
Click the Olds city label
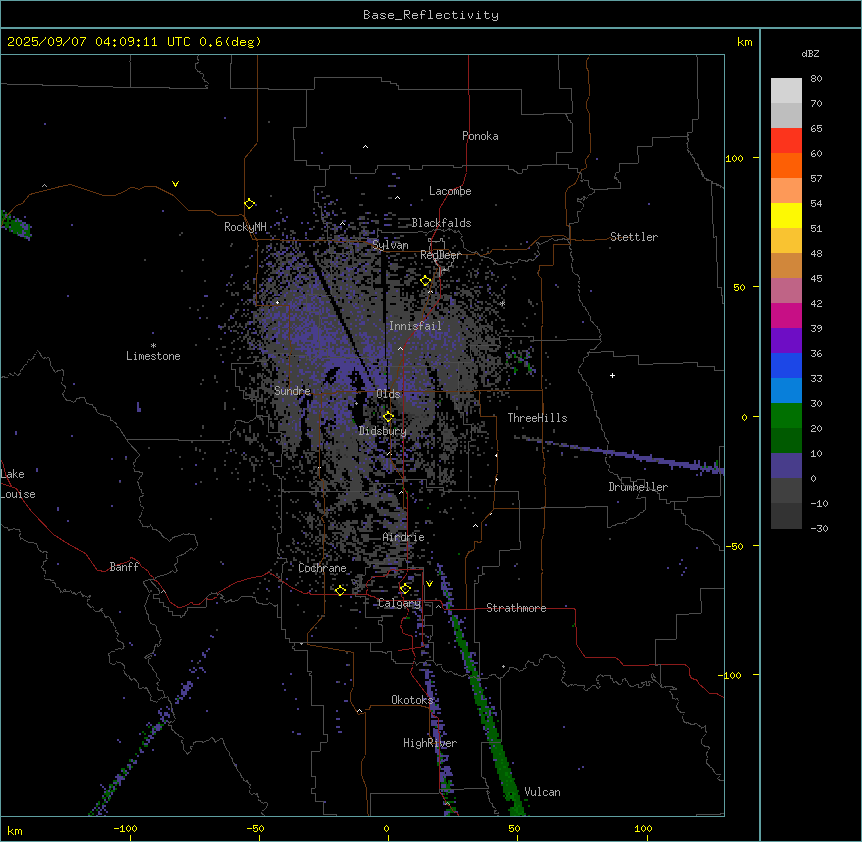click(388, 394)
